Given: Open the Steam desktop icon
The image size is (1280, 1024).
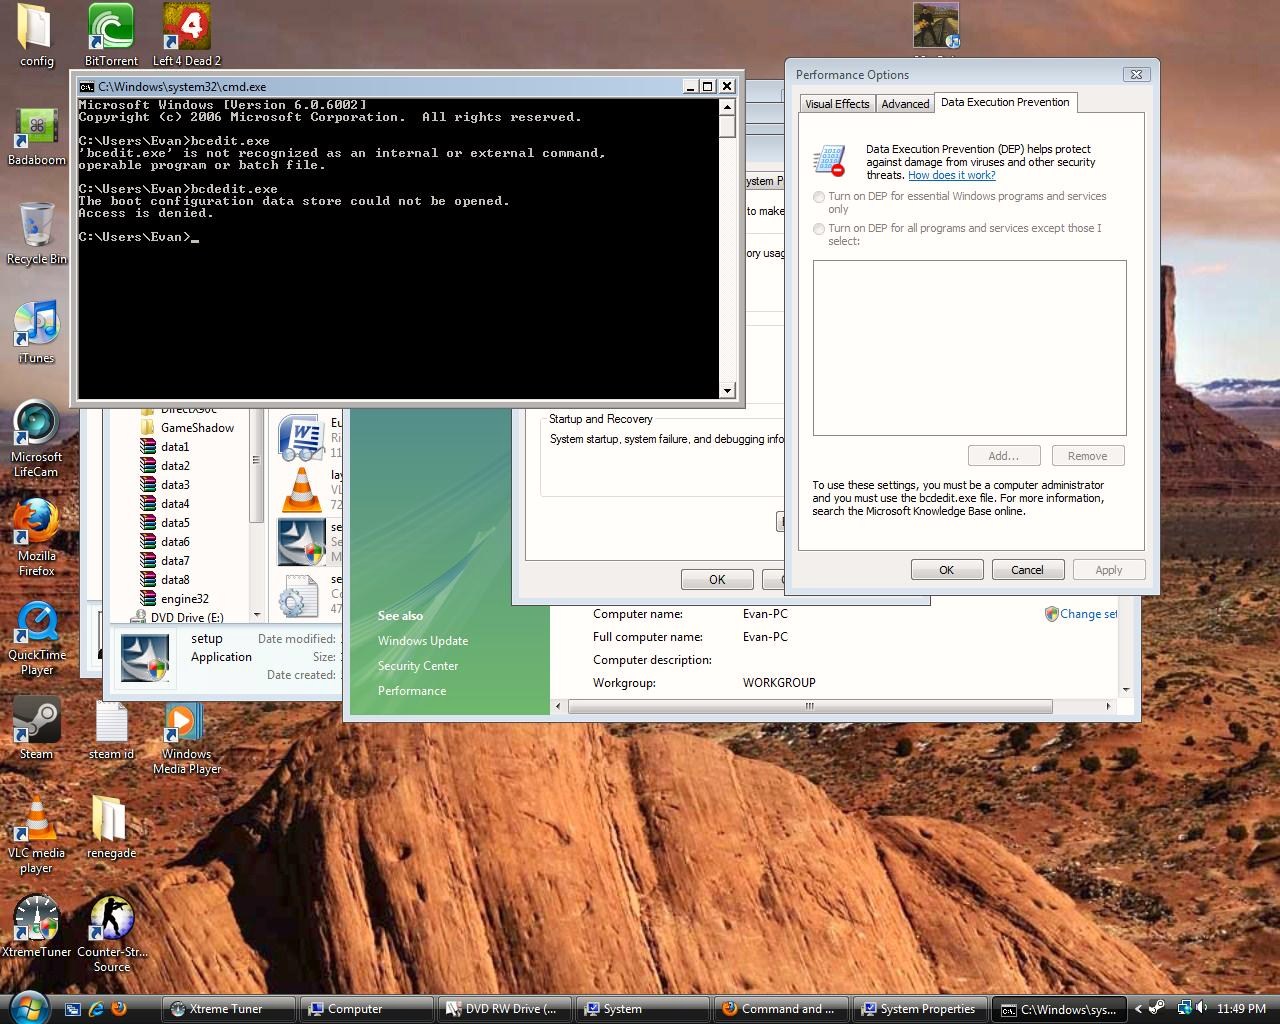Looking at the screenshot, I should click(36, 721).
